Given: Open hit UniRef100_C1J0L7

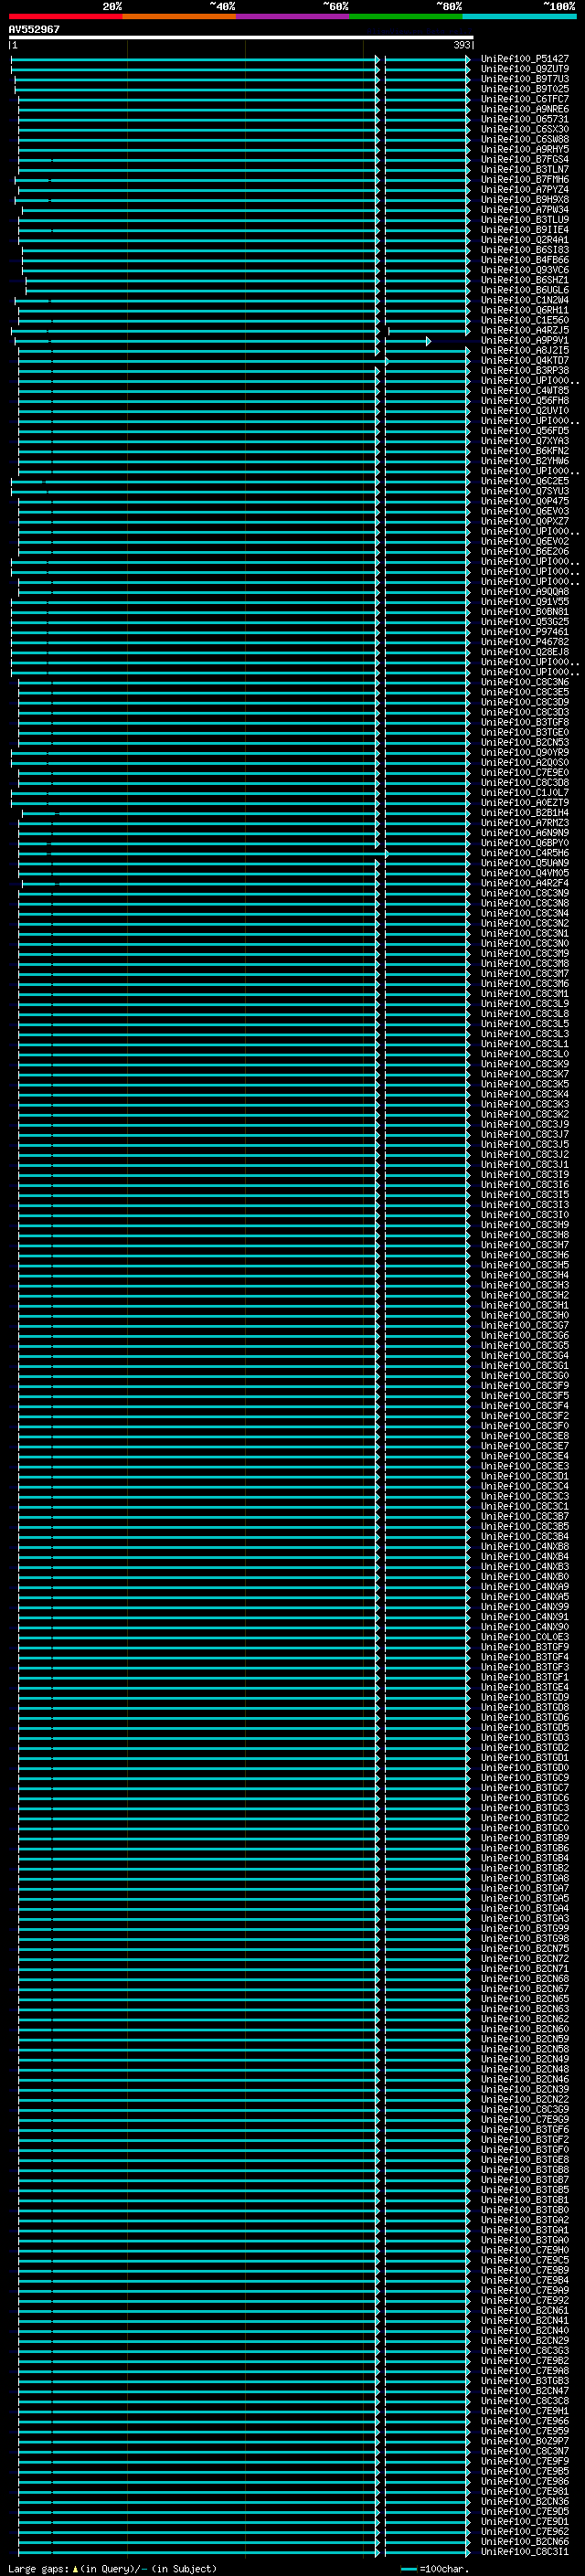Looking at the screenshot, I should (x=524, y=793).
